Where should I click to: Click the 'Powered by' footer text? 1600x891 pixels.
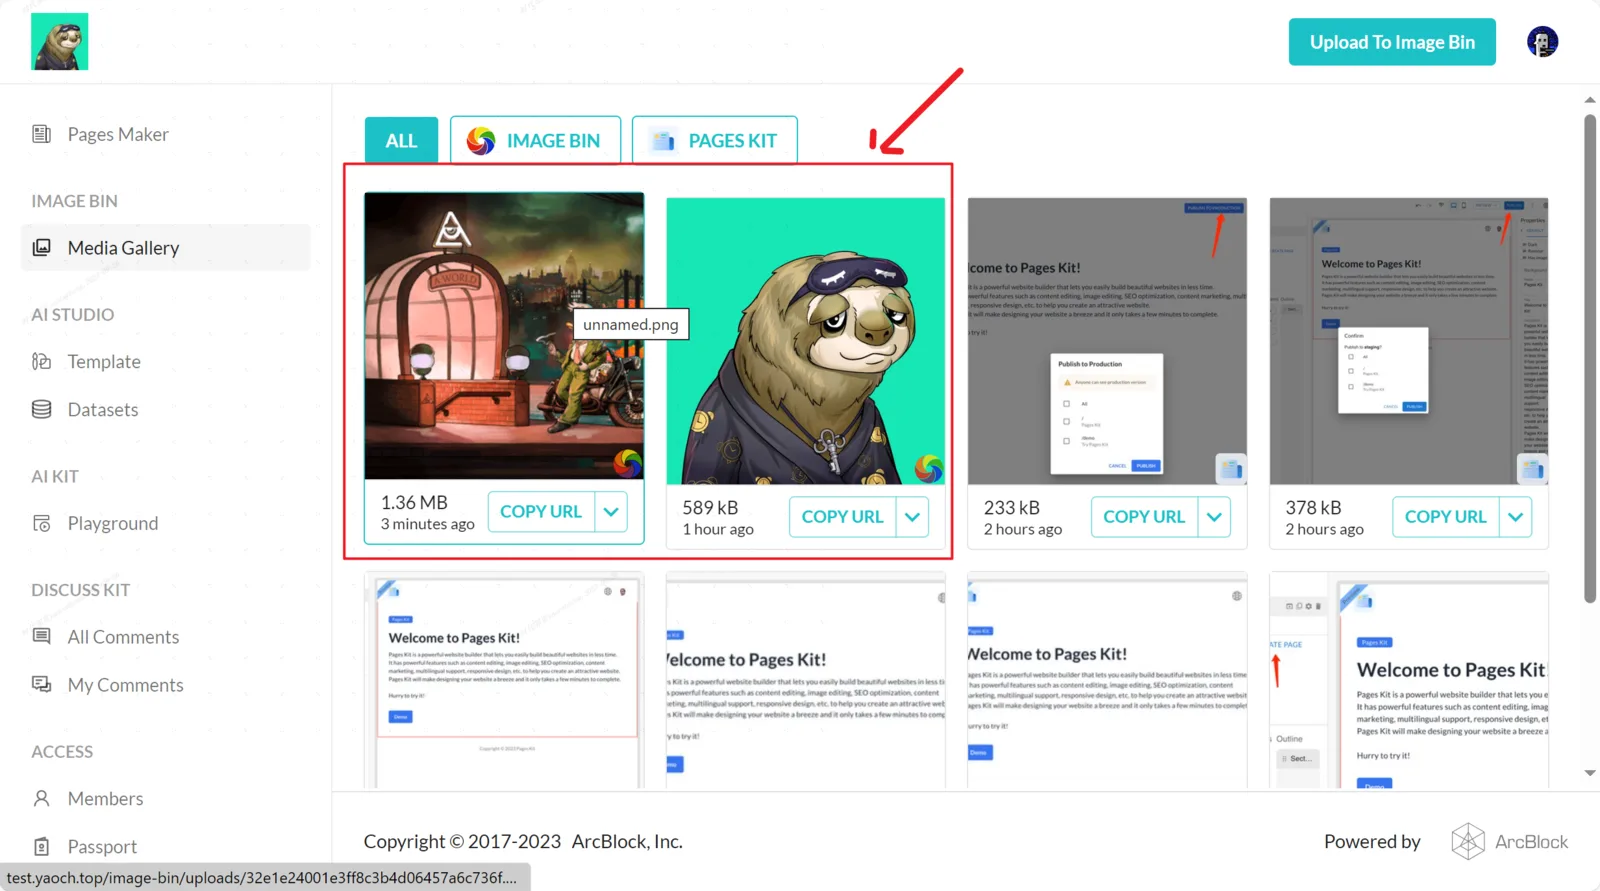1372,842
